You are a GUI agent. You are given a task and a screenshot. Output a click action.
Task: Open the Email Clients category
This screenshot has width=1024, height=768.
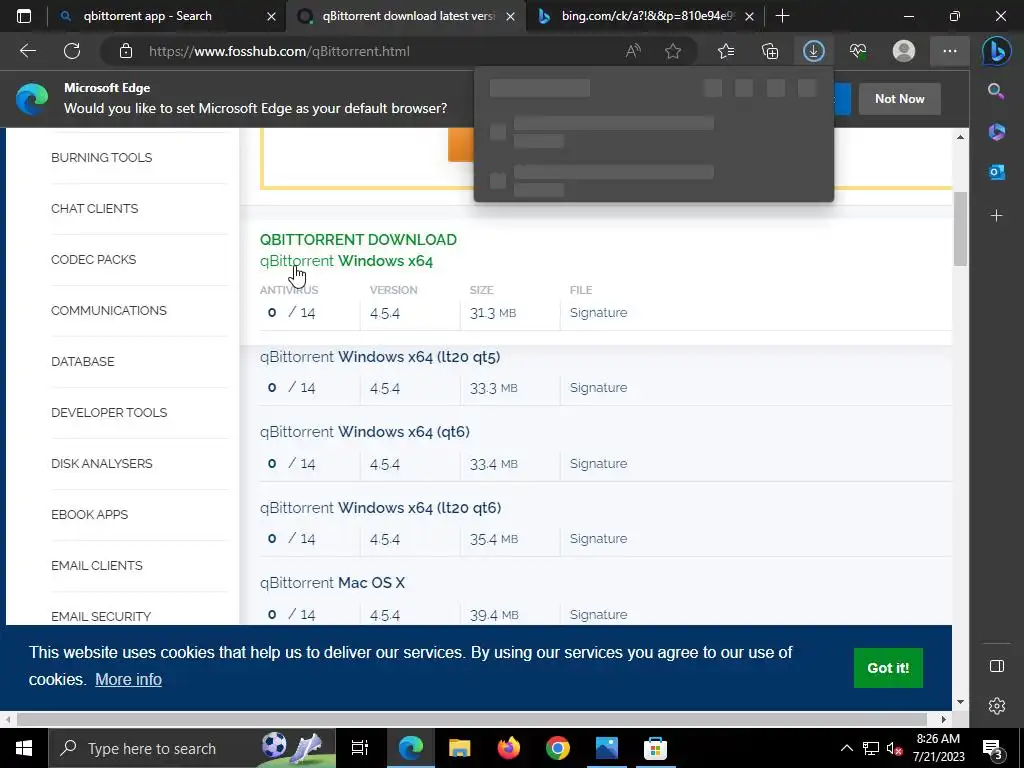point(97,565)
